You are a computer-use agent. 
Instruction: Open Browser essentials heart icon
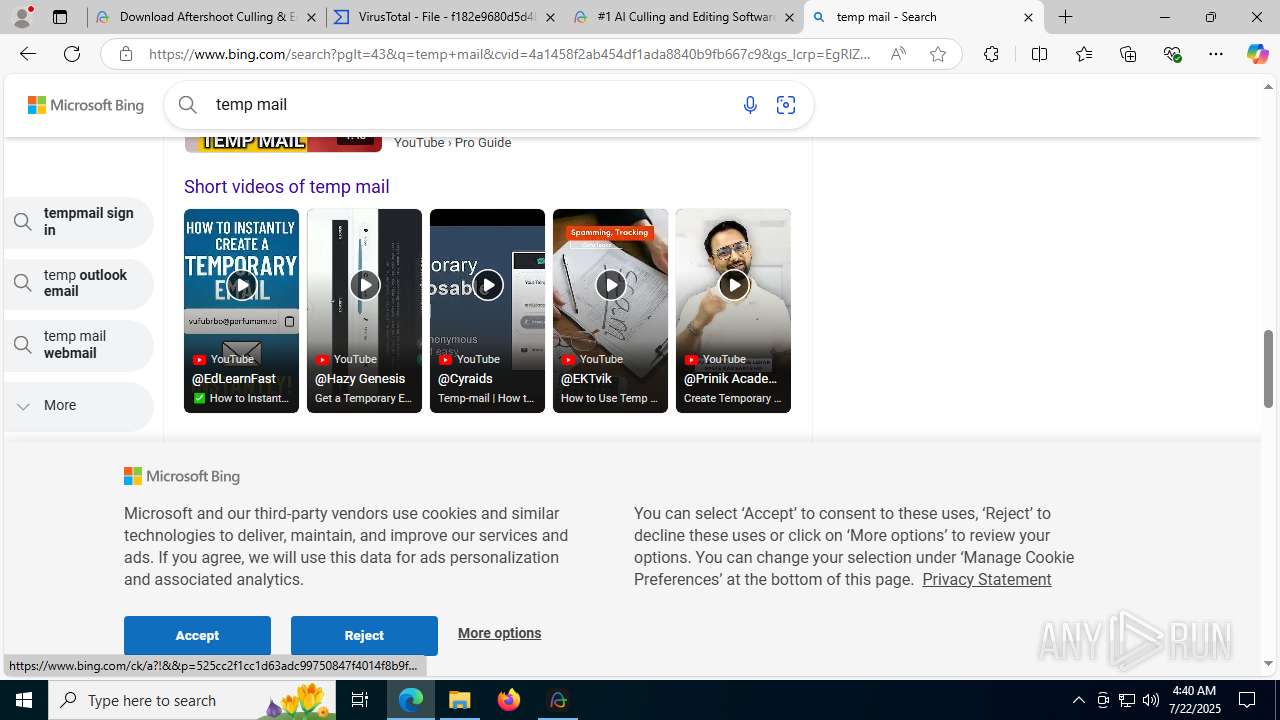1172,54
